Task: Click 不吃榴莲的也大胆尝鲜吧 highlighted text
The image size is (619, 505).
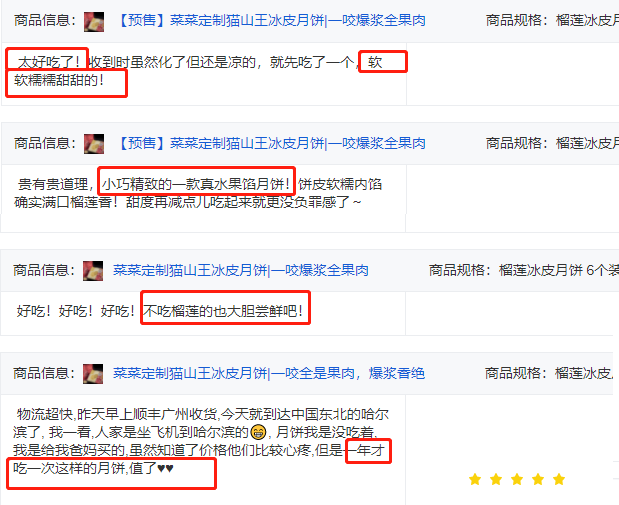Action: [223, 311]
